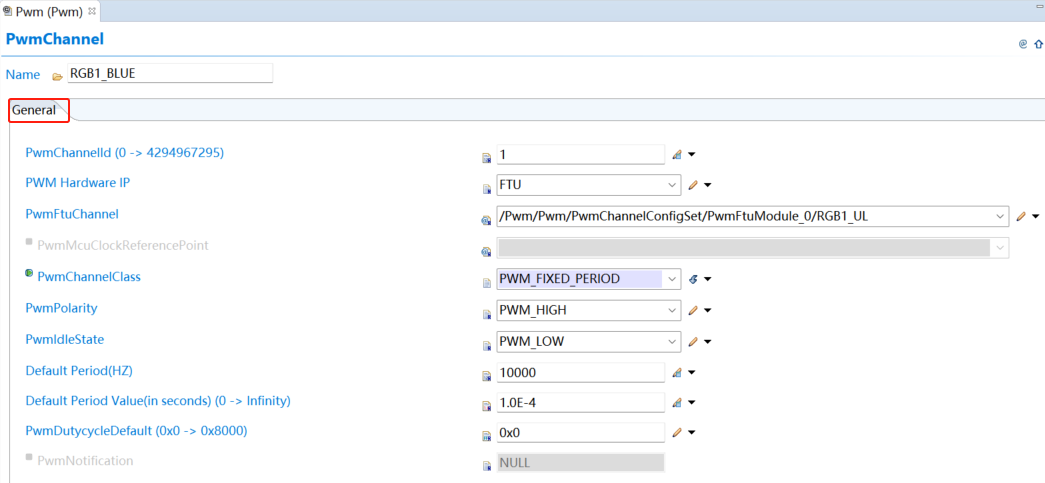
Task: Click the pencil icon beside PWM Hardware IP
Action: [x=692, y=185]
